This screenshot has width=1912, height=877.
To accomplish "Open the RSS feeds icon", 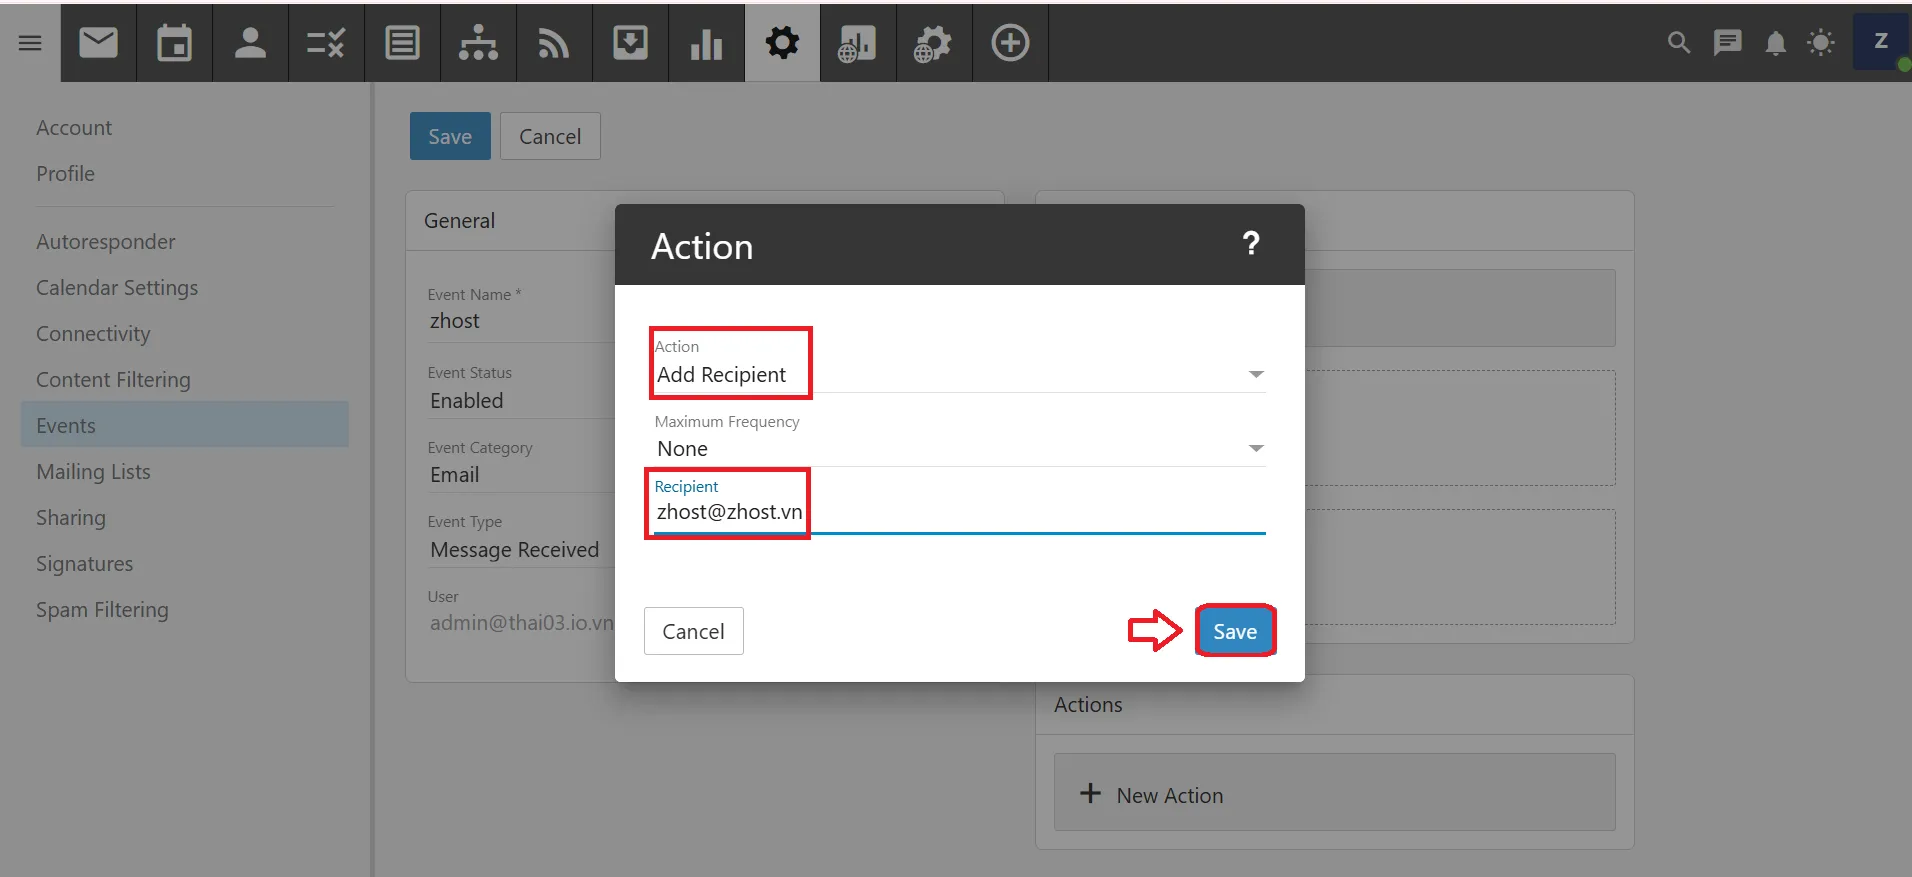I will 554,43.
